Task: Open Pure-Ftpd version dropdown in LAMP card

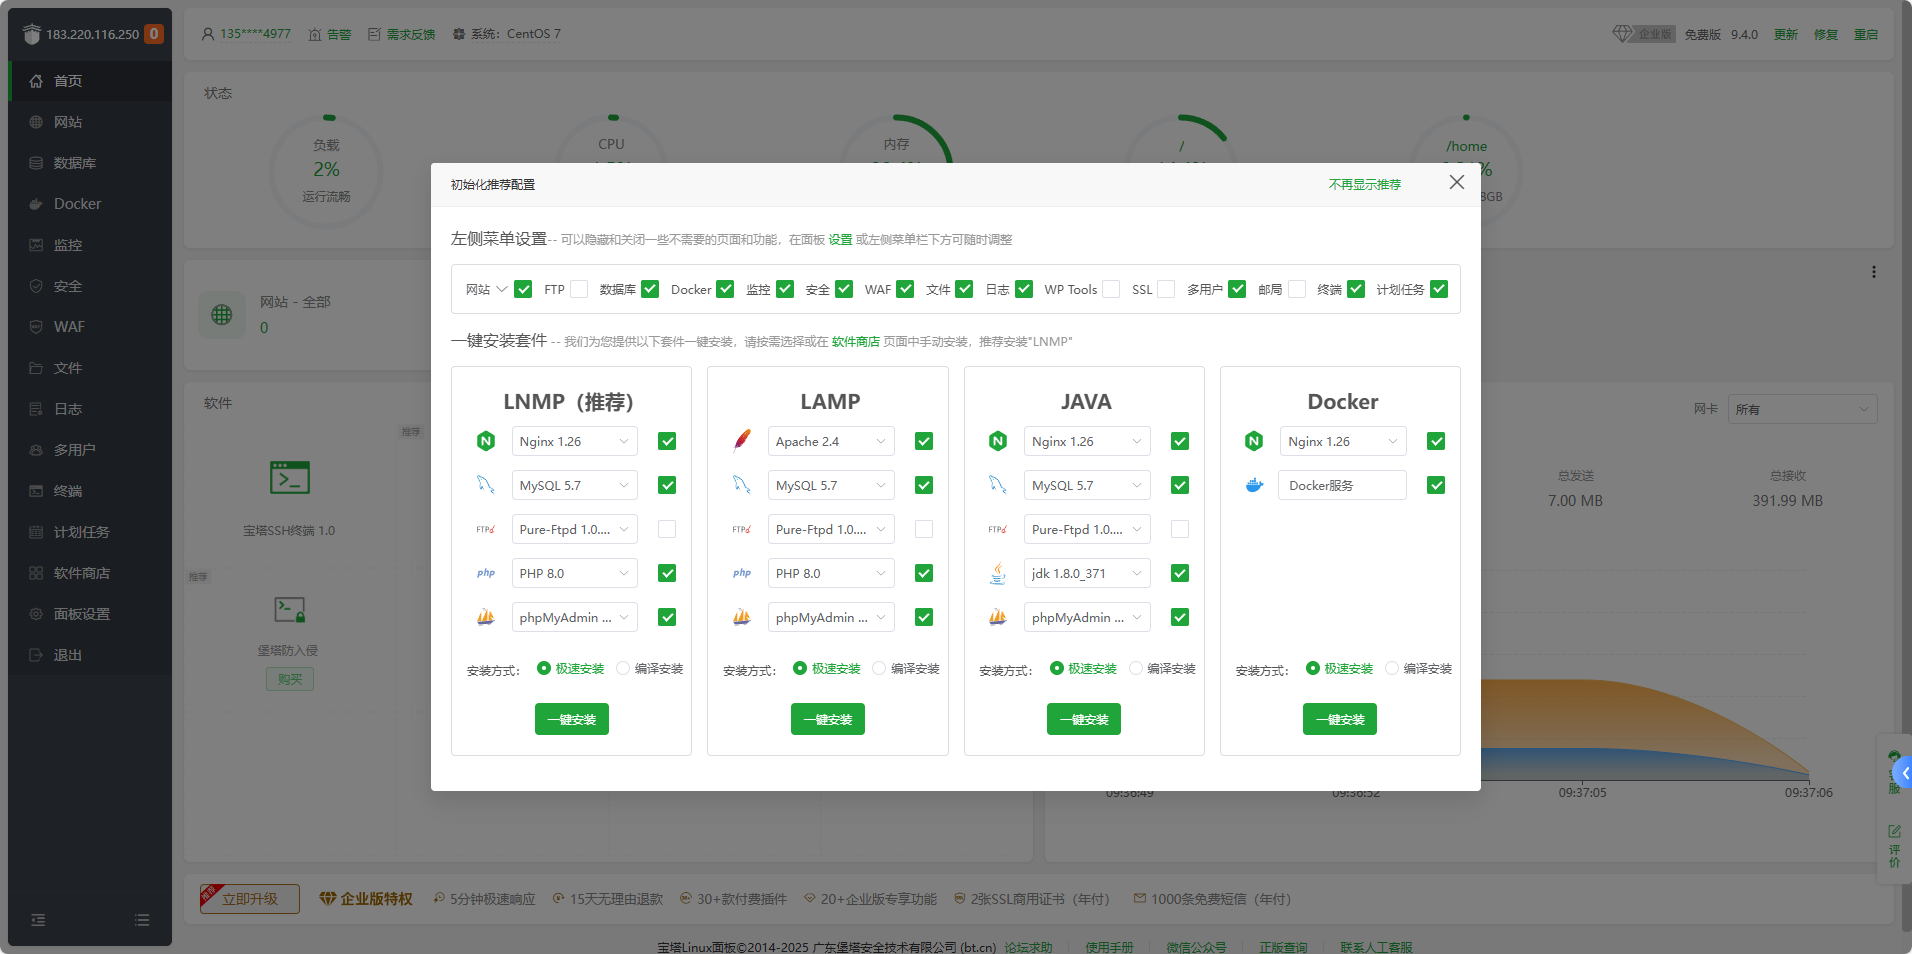Action: (831, 529)
